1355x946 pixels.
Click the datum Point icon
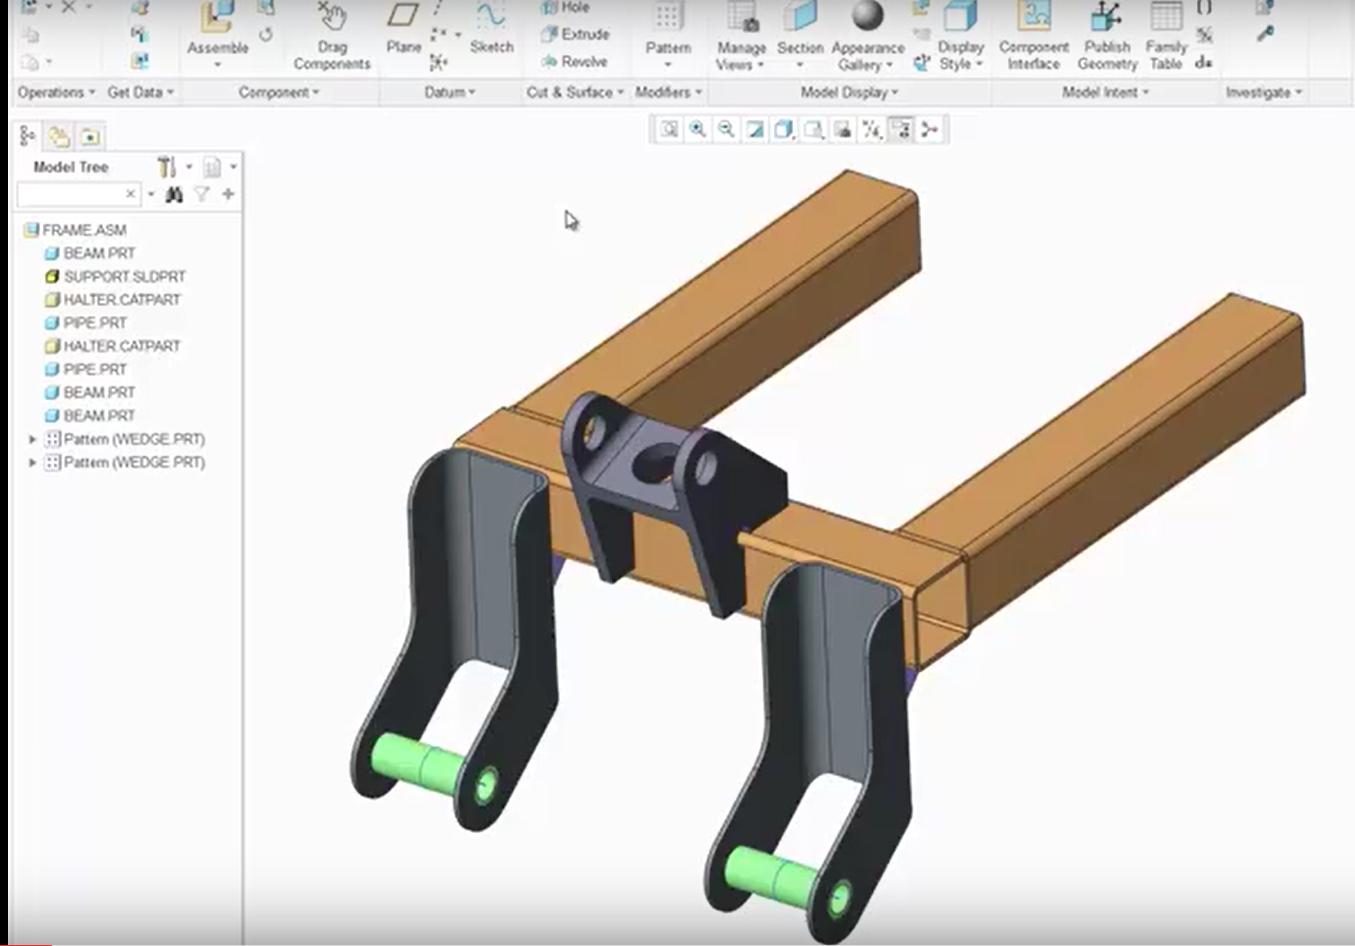[439, 35]
